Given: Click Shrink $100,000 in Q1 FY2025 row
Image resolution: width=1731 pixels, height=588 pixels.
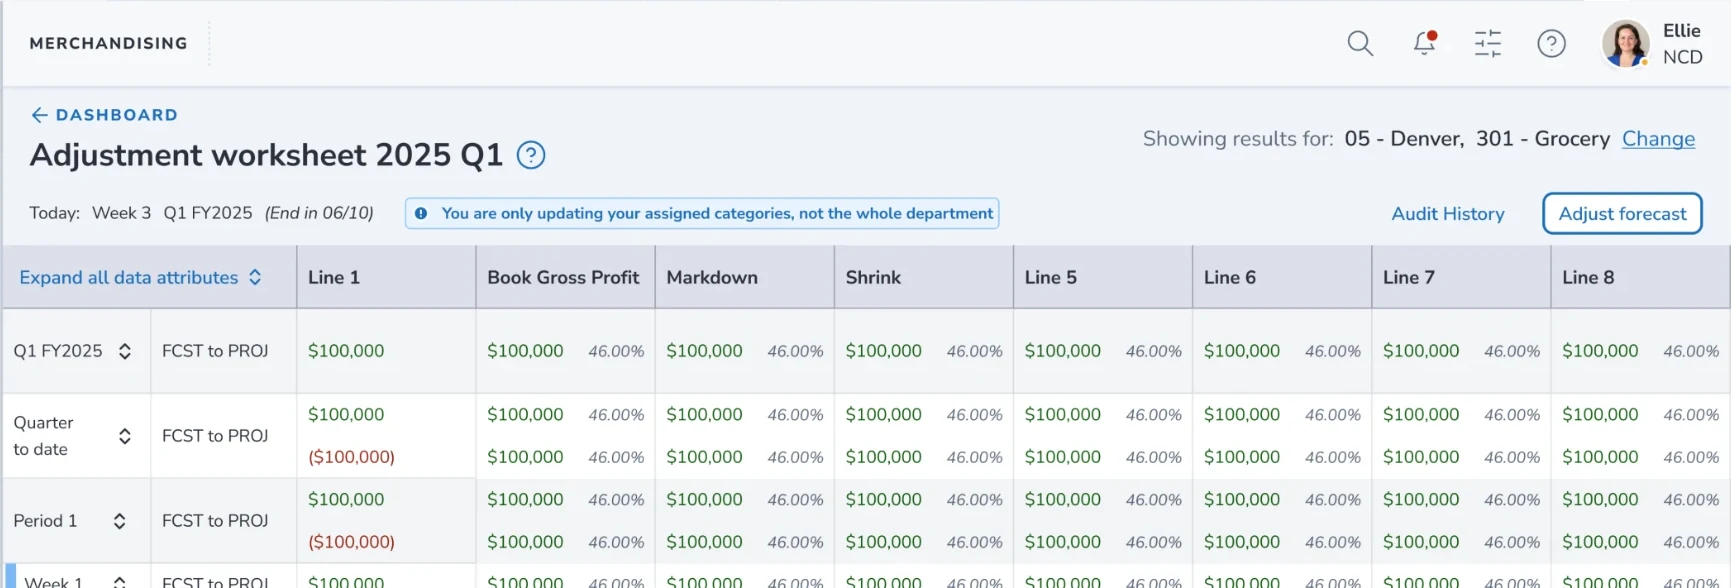Looking at the screenshot, I should click(883, 351).
